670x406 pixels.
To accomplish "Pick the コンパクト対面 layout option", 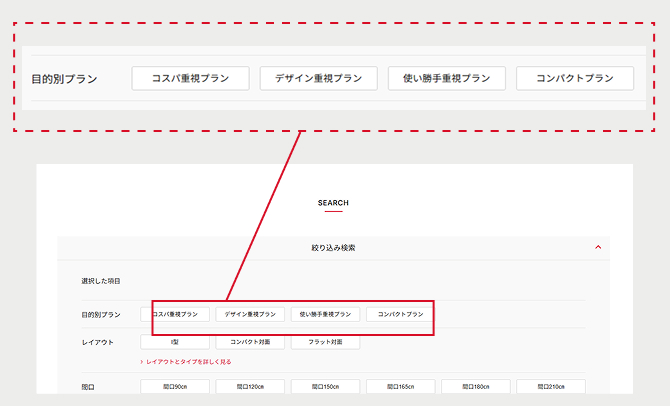I will [x=250, y=342].
